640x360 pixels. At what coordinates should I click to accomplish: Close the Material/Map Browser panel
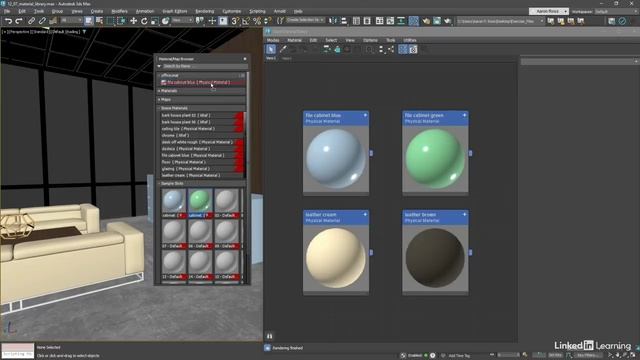click(245, 59)
